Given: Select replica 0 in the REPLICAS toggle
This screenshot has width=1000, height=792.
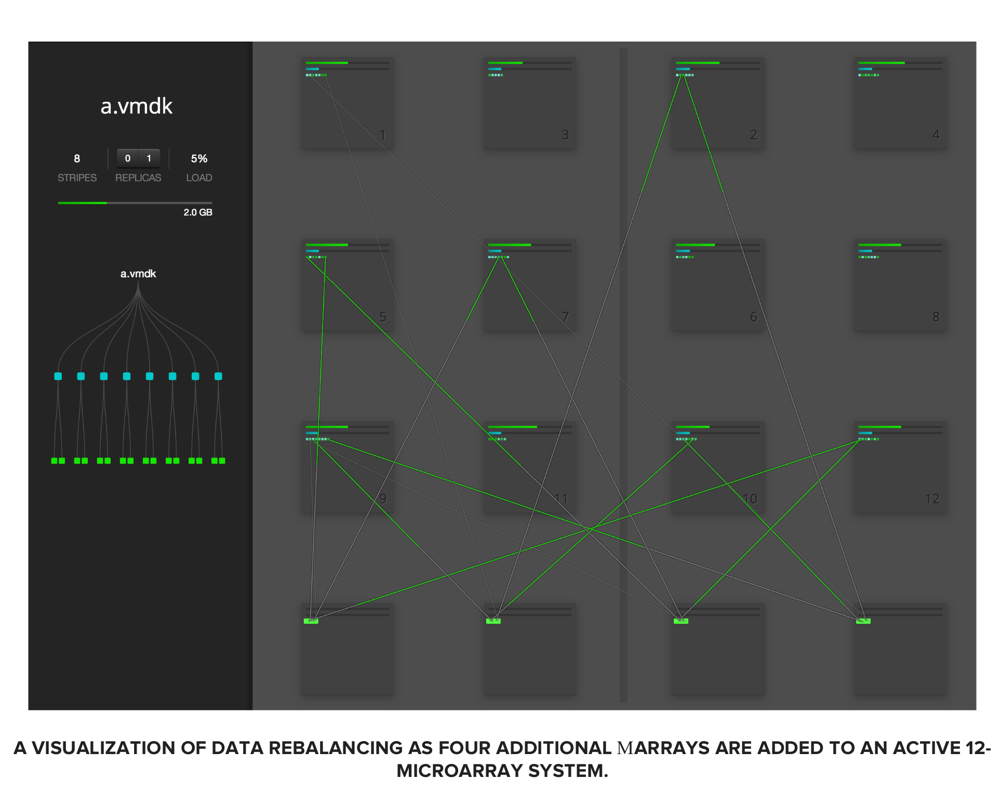Looking at the screenshot, I should tap(128, 158).
